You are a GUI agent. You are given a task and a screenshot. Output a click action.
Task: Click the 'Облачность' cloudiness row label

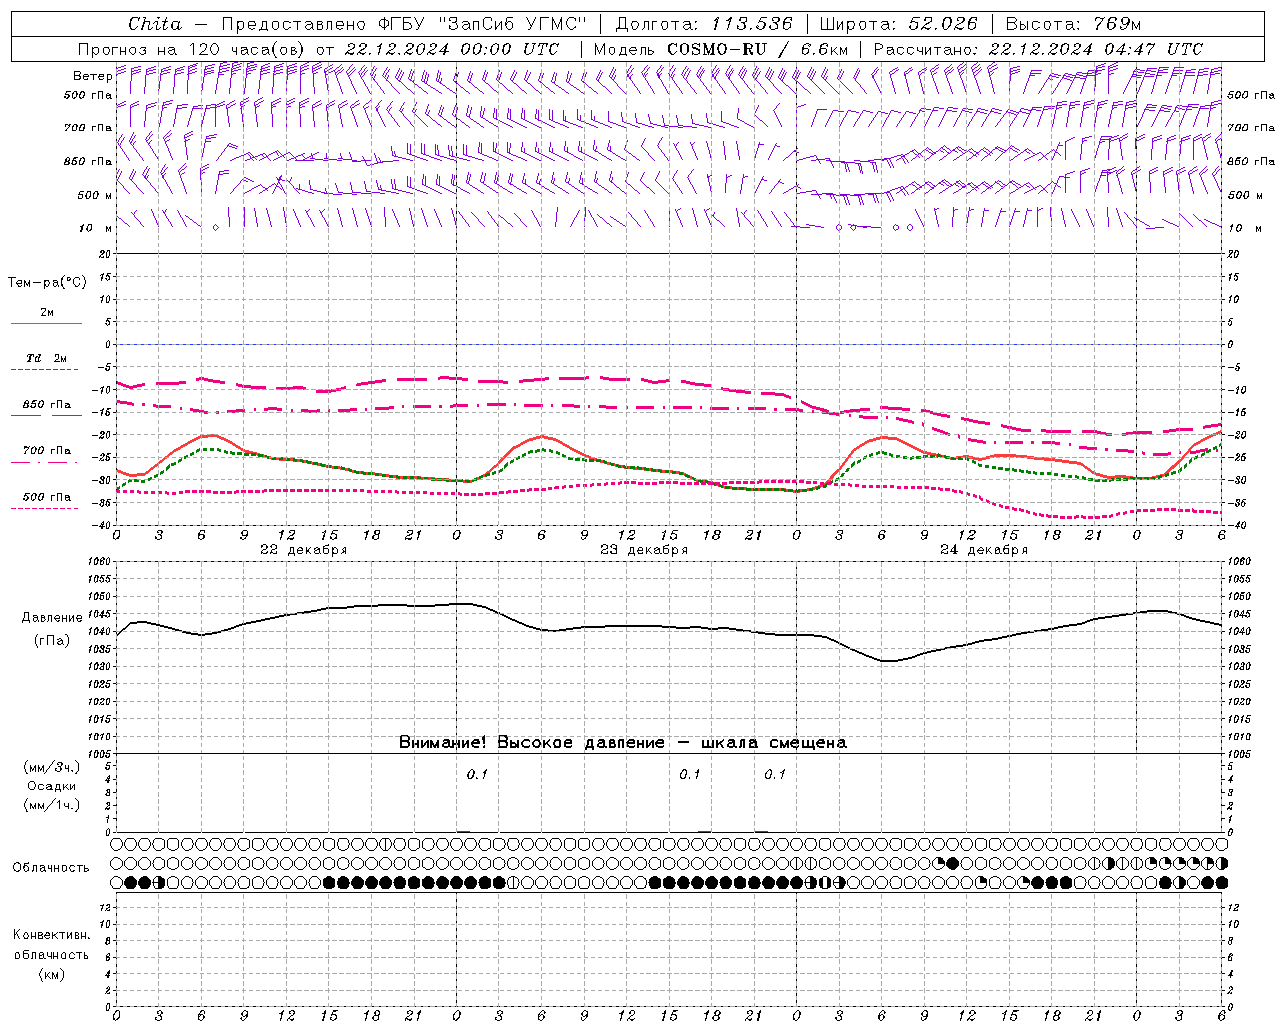click(51, 868)
